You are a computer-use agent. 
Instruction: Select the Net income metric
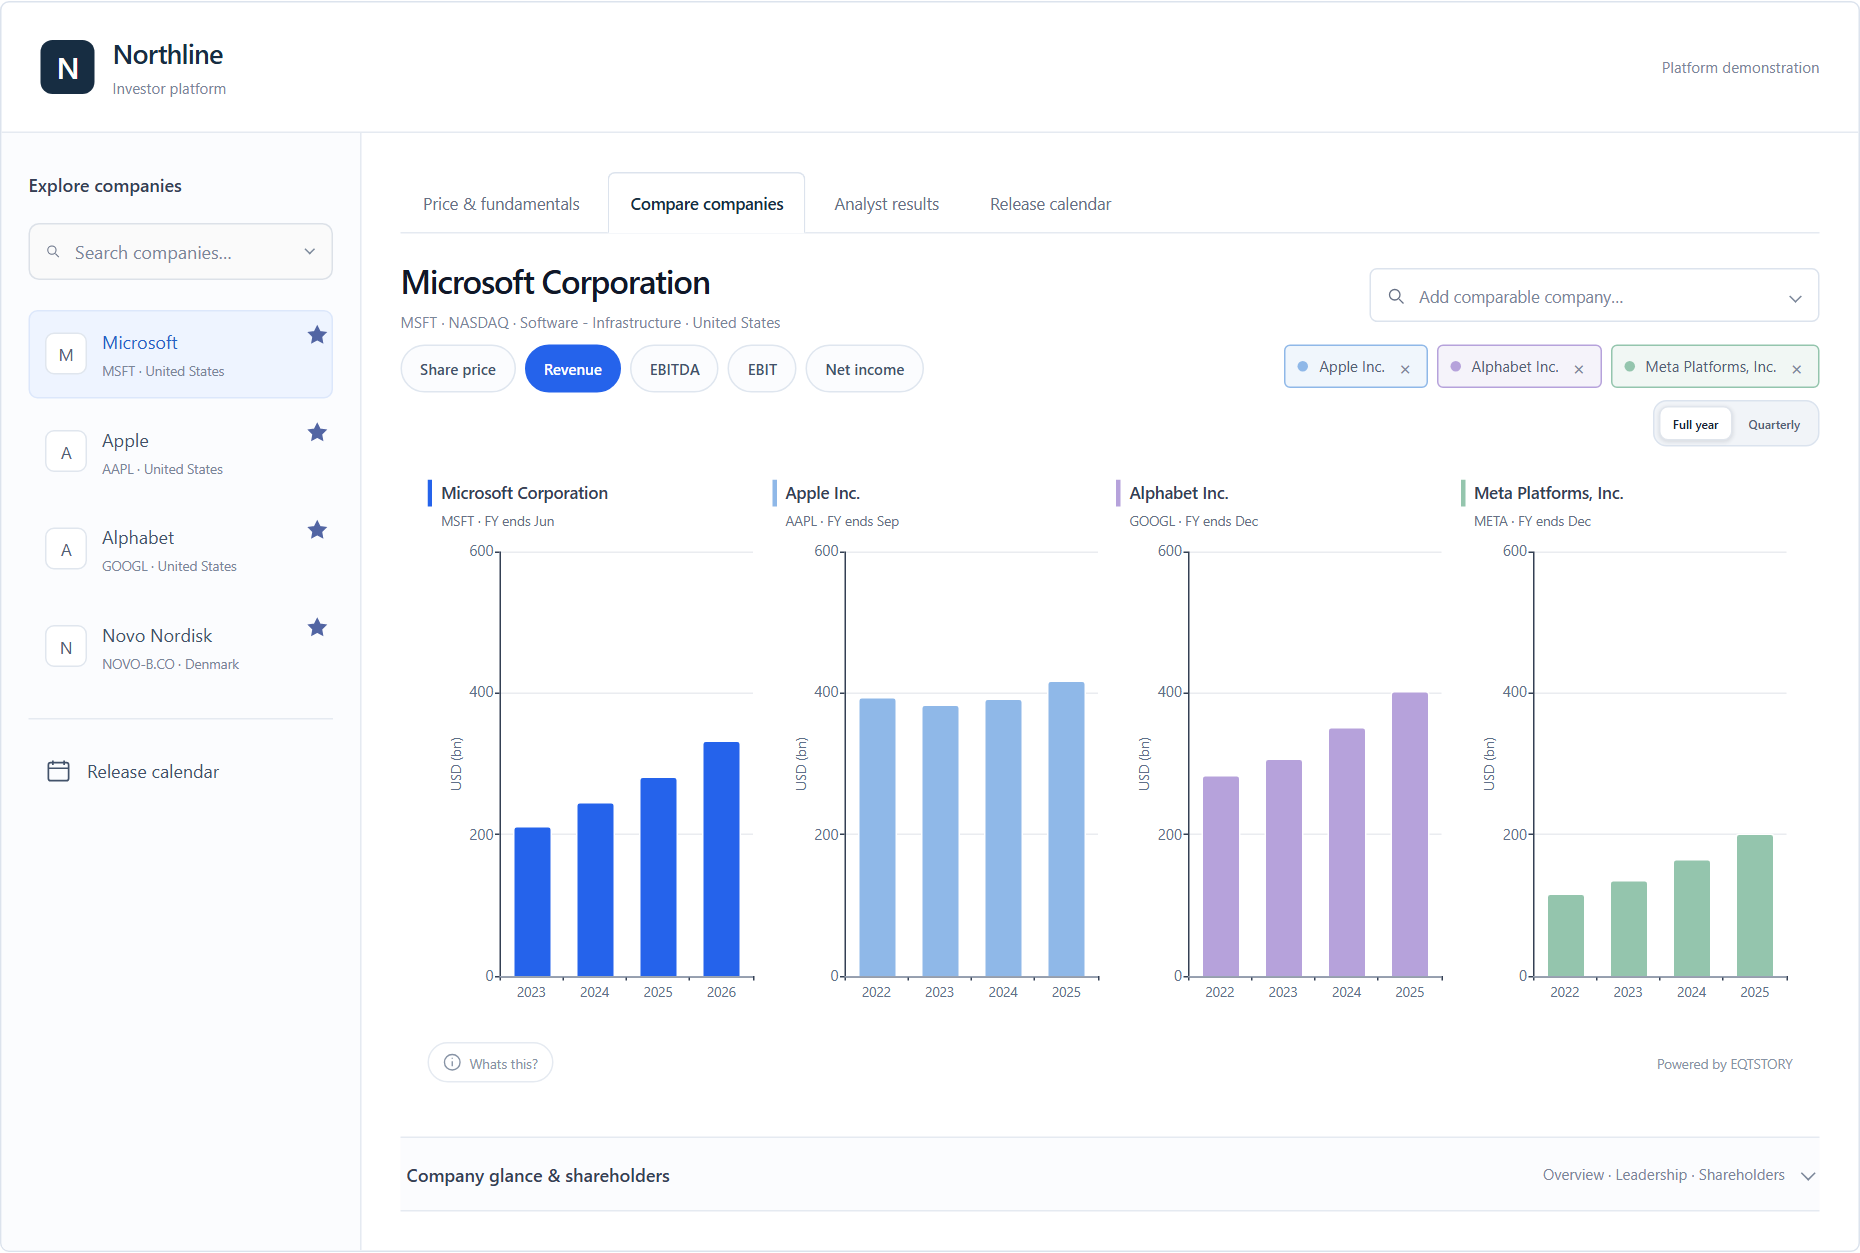pos(865,369)
